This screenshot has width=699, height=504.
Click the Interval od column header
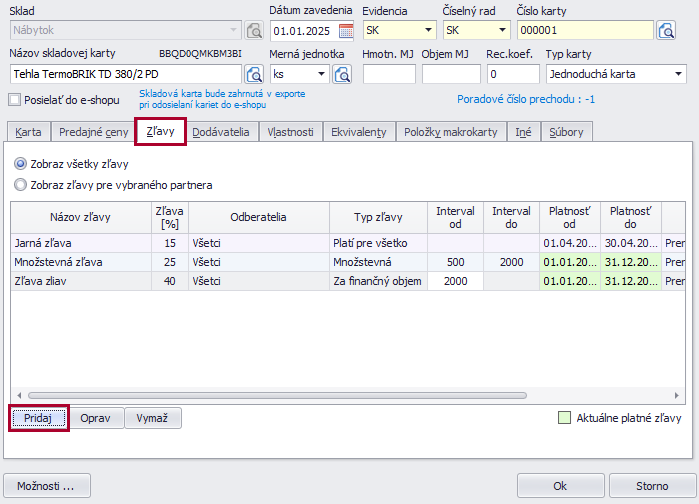[x=455, y=217]
